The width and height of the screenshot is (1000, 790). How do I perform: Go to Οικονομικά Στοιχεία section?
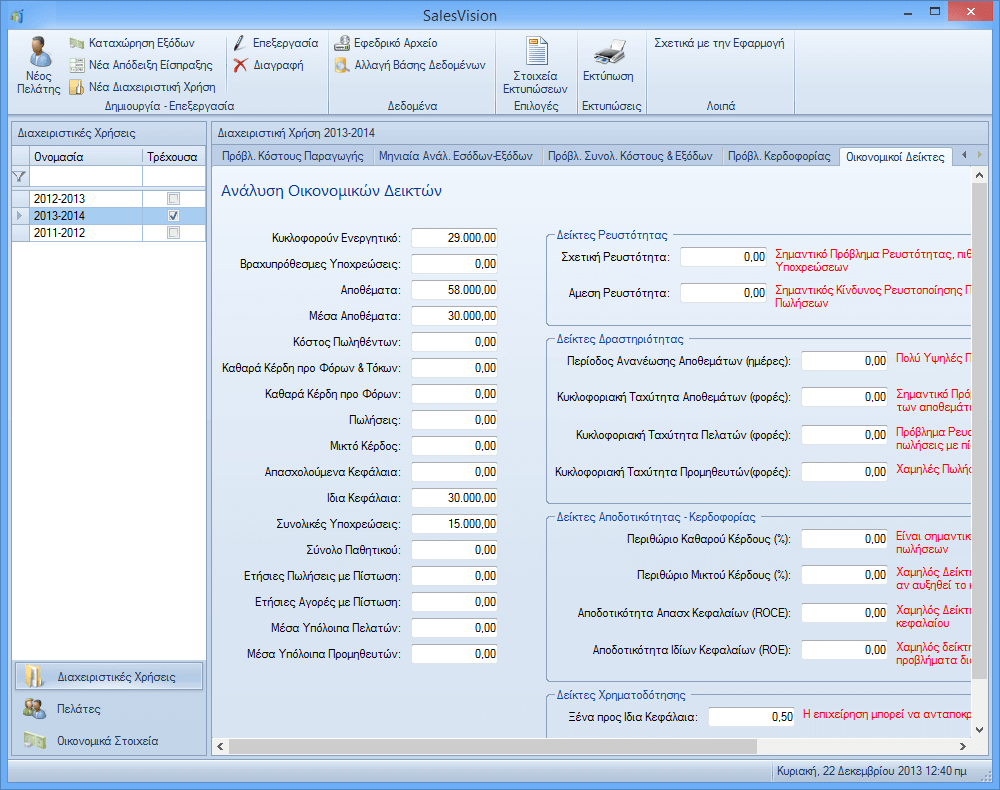(108, 741)
